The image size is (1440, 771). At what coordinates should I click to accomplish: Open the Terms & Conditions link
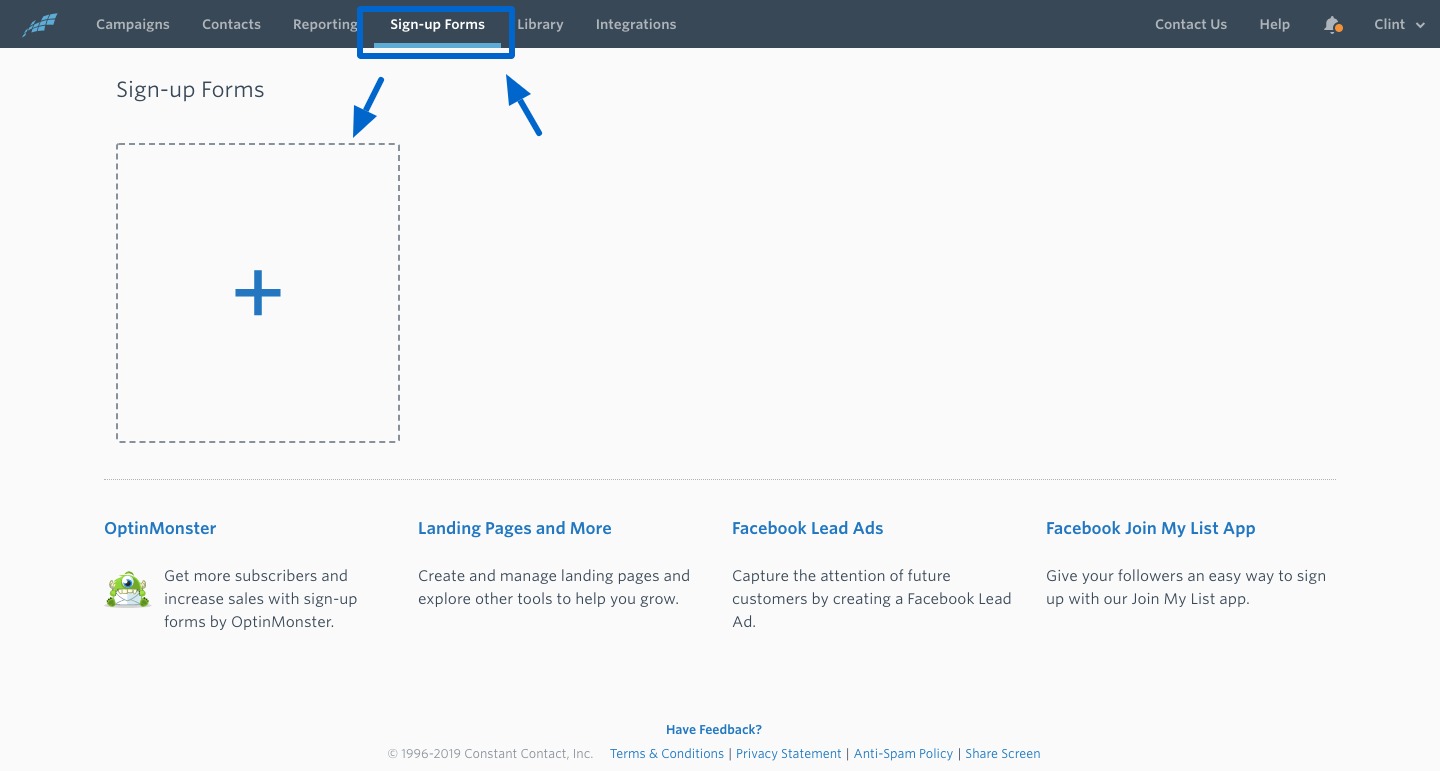[x=667, y=754]
